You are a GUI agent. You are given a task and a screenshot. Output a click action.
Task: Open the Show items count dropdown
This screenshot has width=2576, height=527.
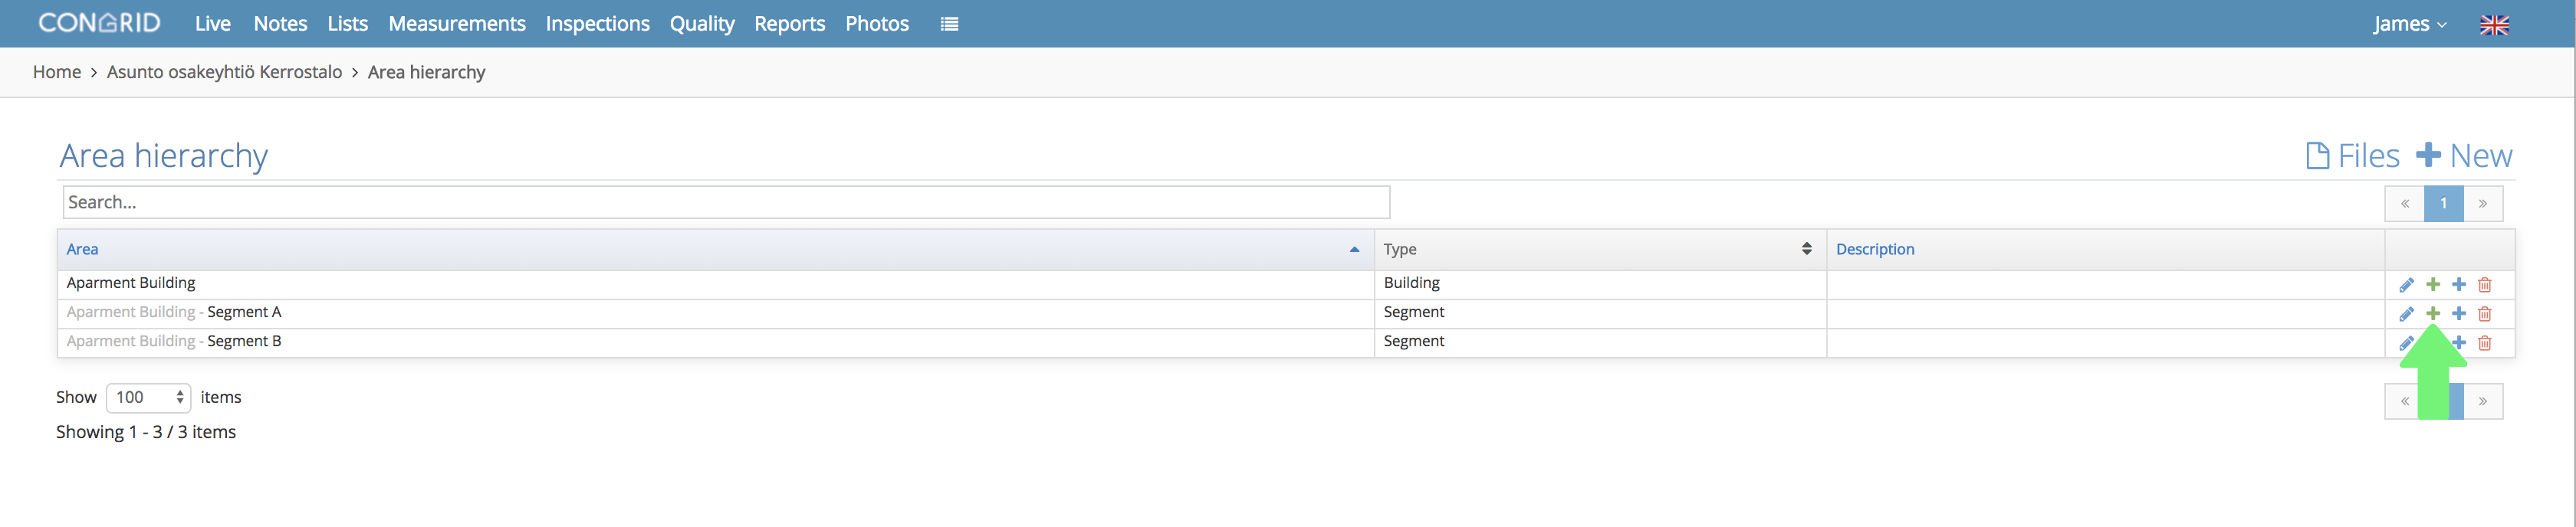[x=148, y=397]
